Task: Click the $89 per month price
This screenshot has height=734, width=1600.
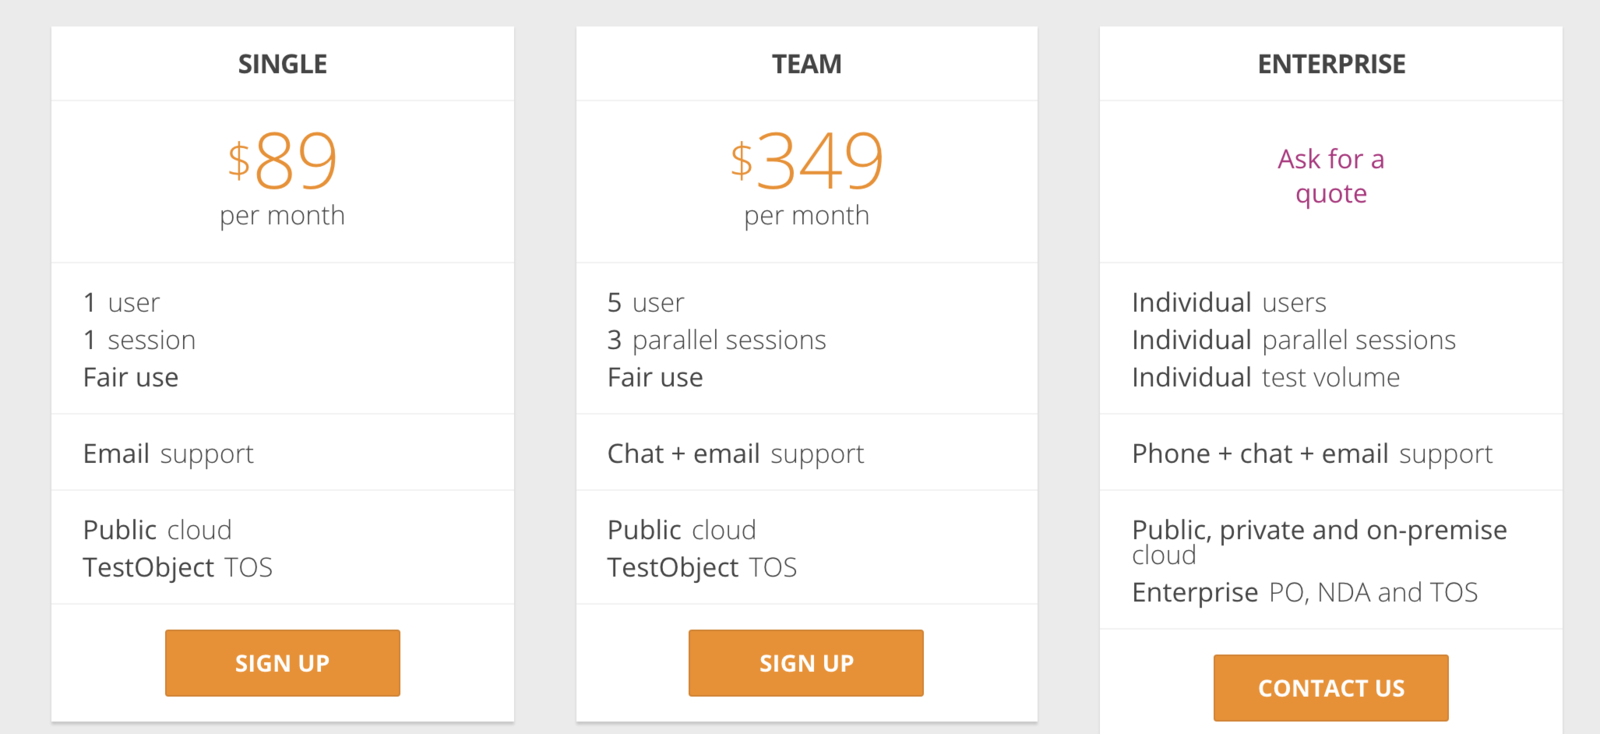Action: pyautogui.click(x=282, y=178)
